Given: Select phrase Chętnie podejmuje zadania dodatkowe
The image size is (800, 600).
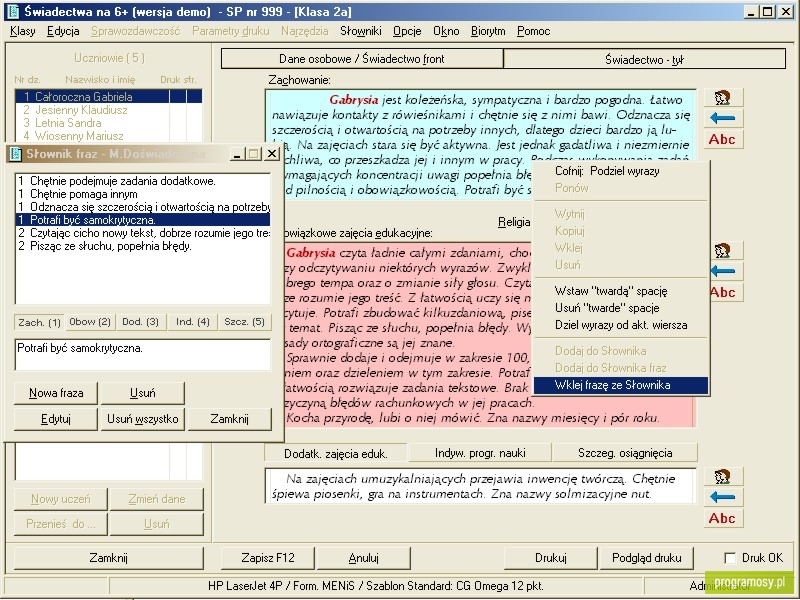Looking at the screenshot, I should [142, 181].
